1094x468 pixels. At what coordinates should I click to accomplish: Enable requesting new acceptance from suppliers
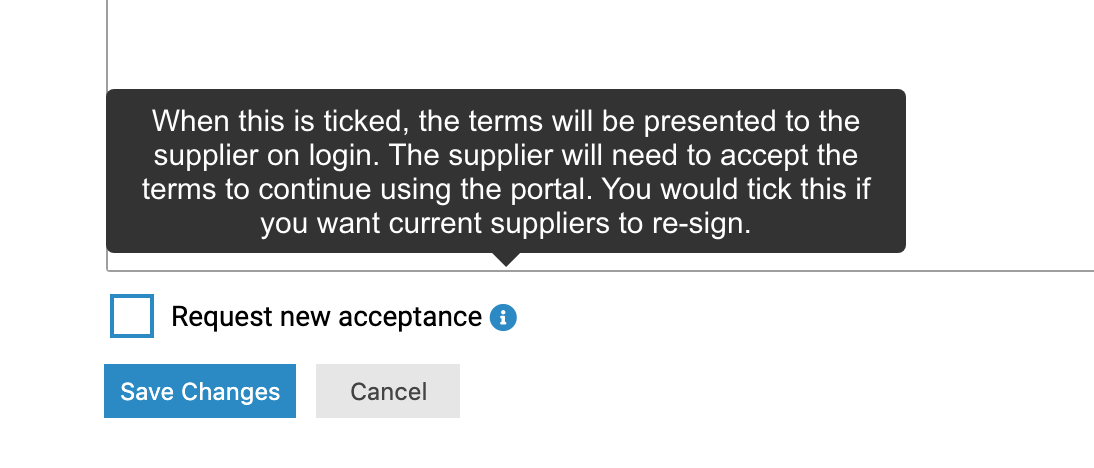click(132, 316)
